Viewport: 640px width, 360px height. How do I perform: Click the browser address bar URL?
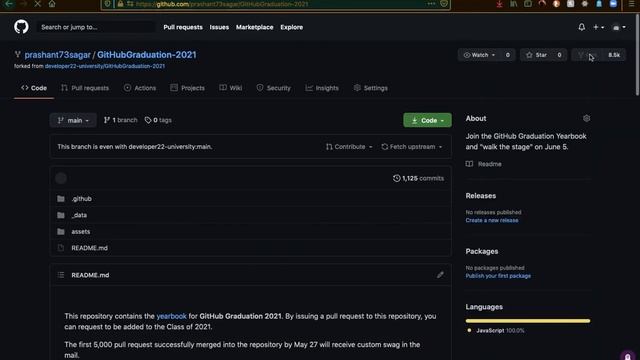222,4
